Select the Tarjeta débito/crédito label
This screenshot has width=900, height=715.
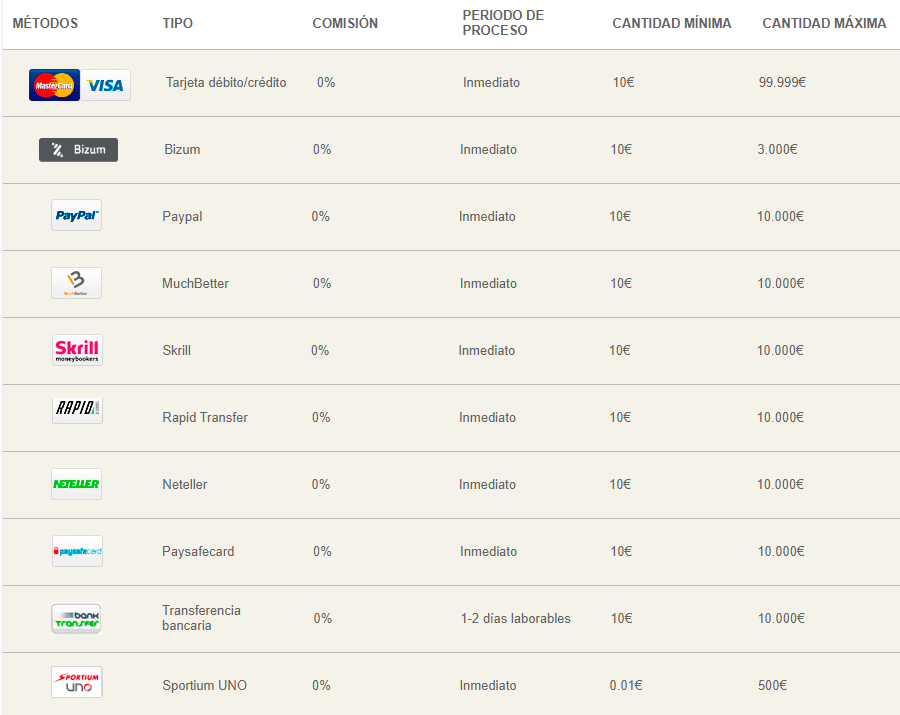tap(226, 82)
